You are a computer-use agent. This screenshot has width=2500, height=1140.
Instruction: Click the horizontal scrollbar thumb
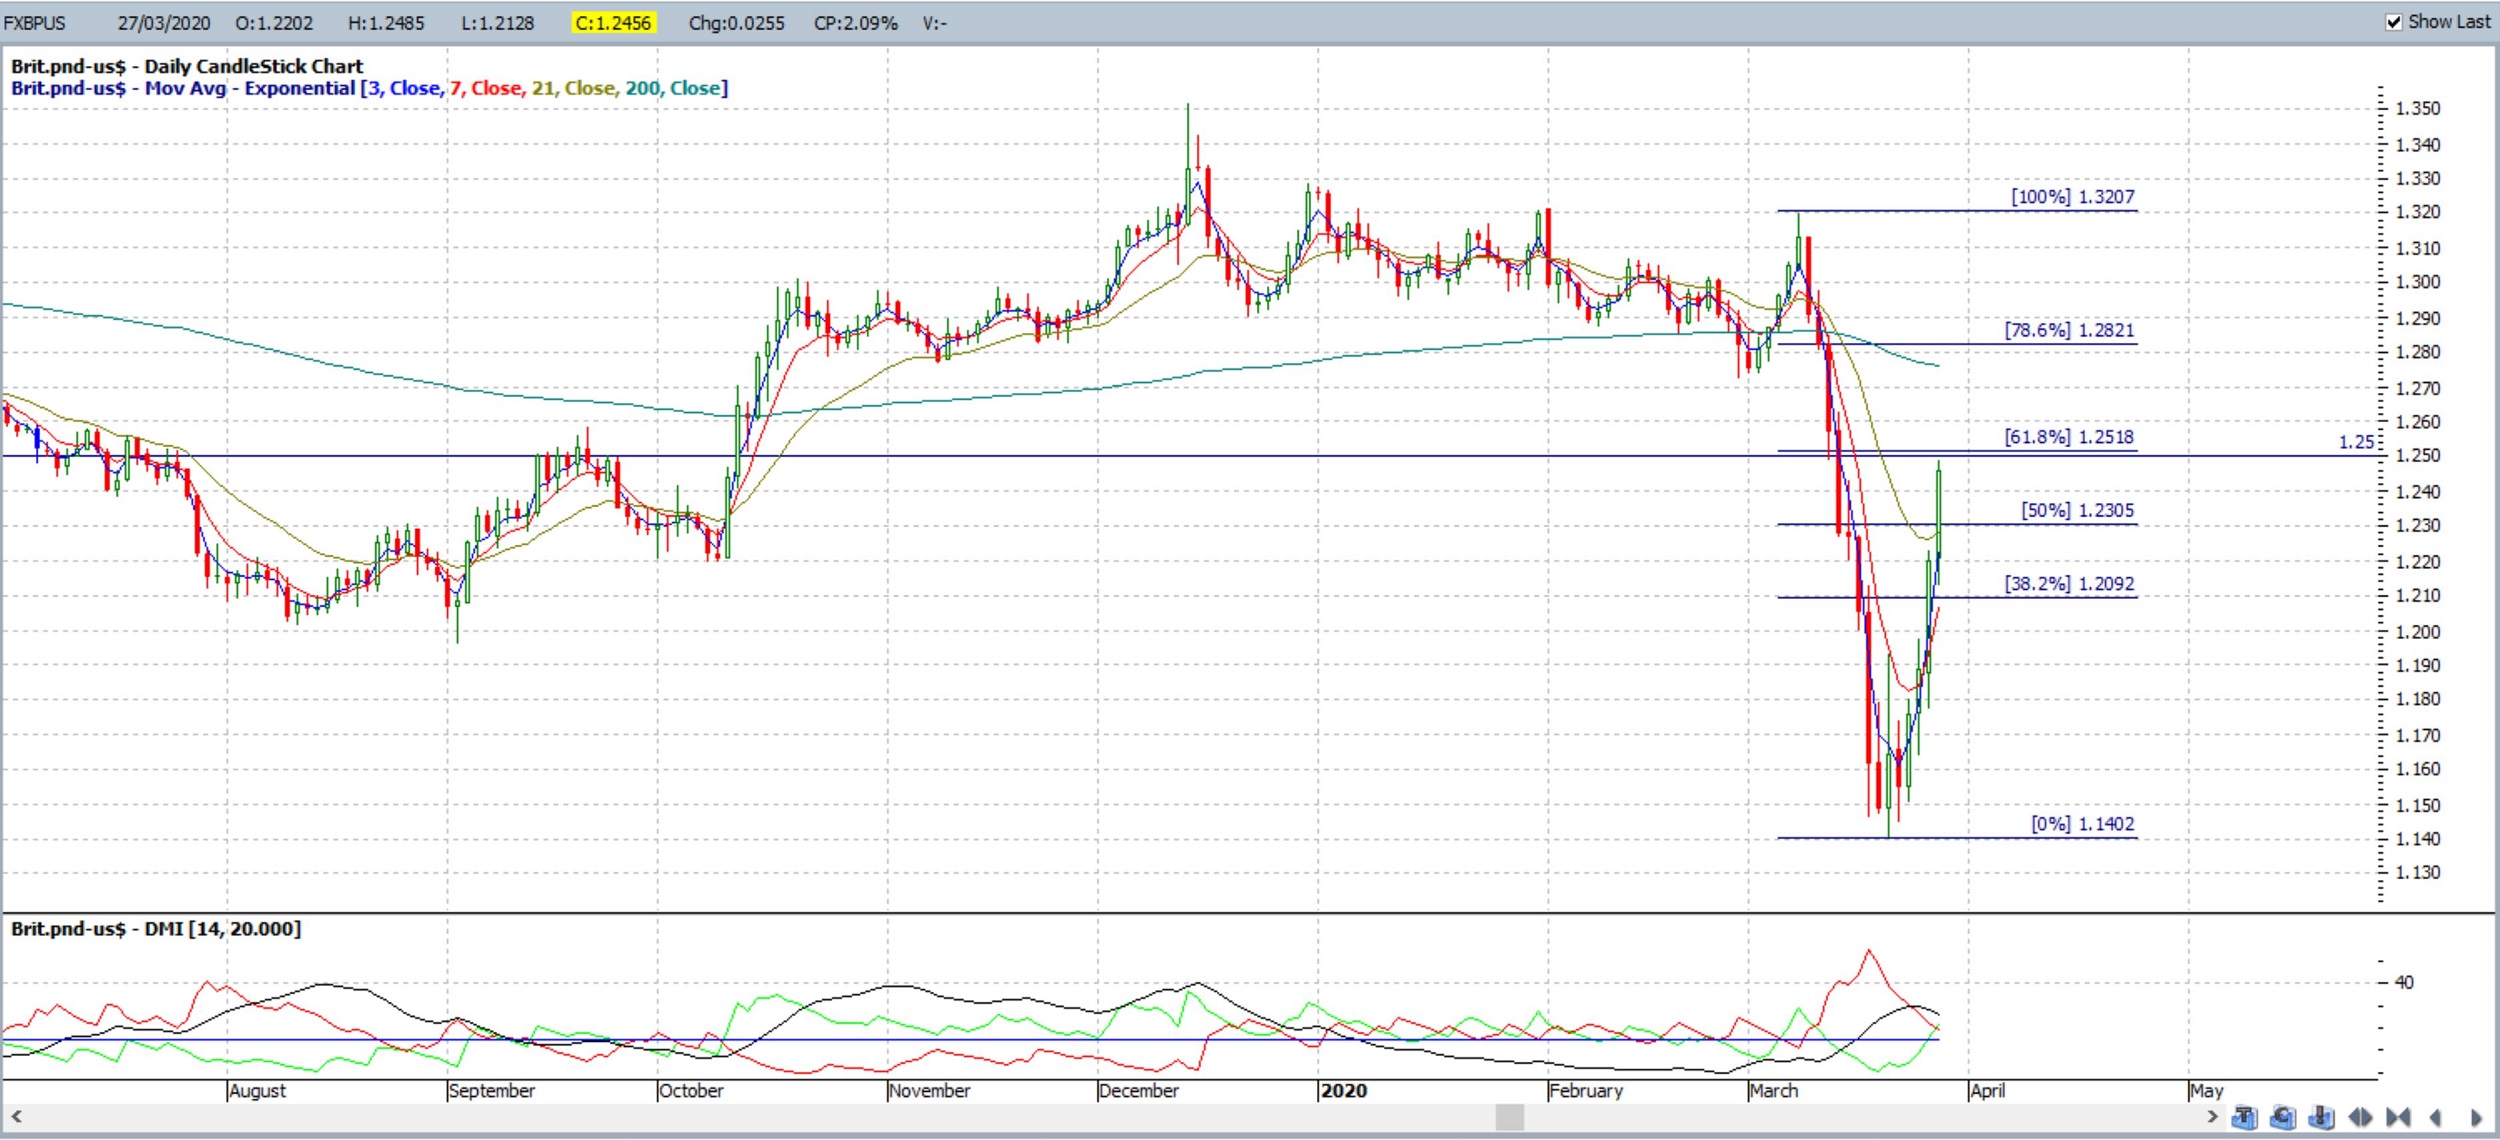click(x=1509, y=1116)
